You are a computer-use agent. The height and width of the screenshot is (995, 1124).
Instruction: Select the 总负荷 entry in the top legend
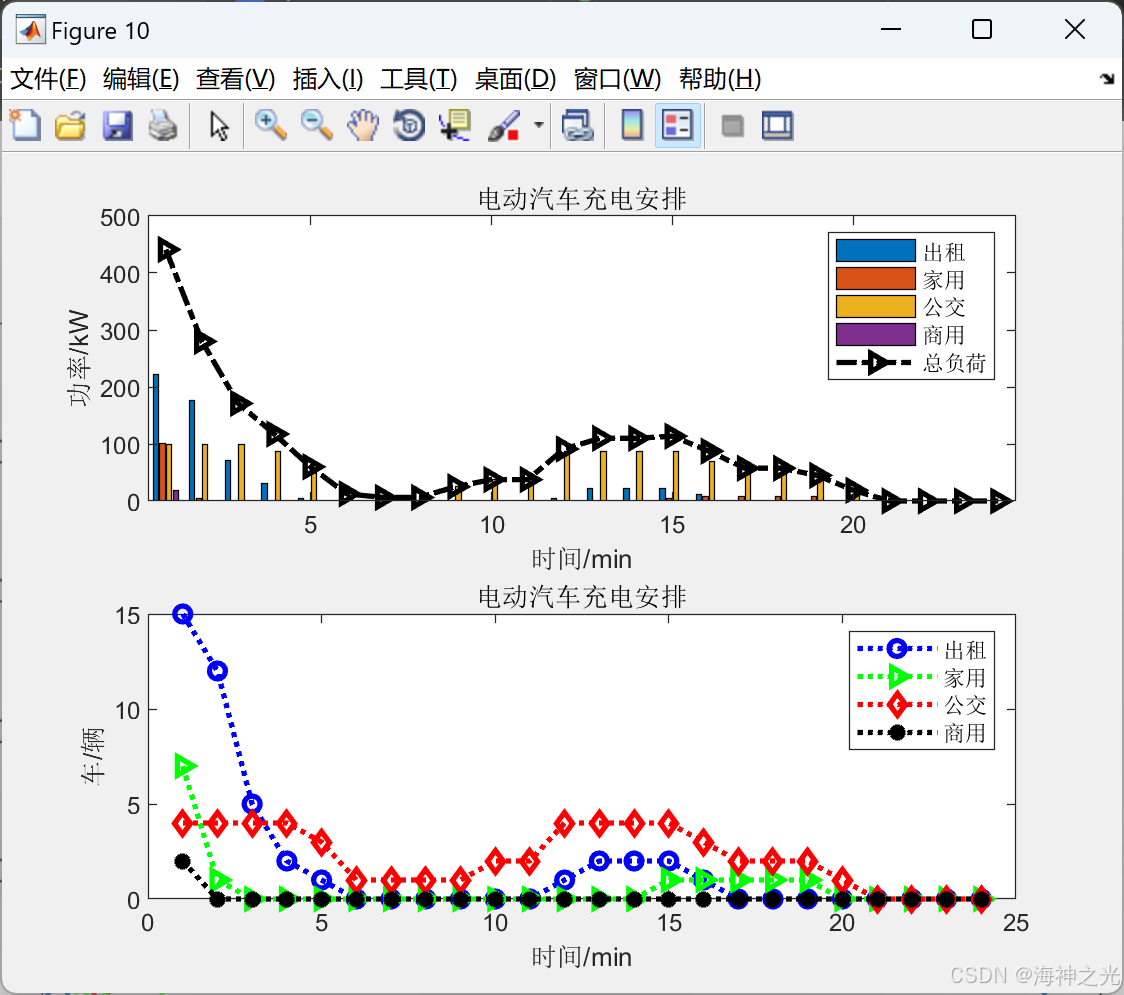[911, 363]
